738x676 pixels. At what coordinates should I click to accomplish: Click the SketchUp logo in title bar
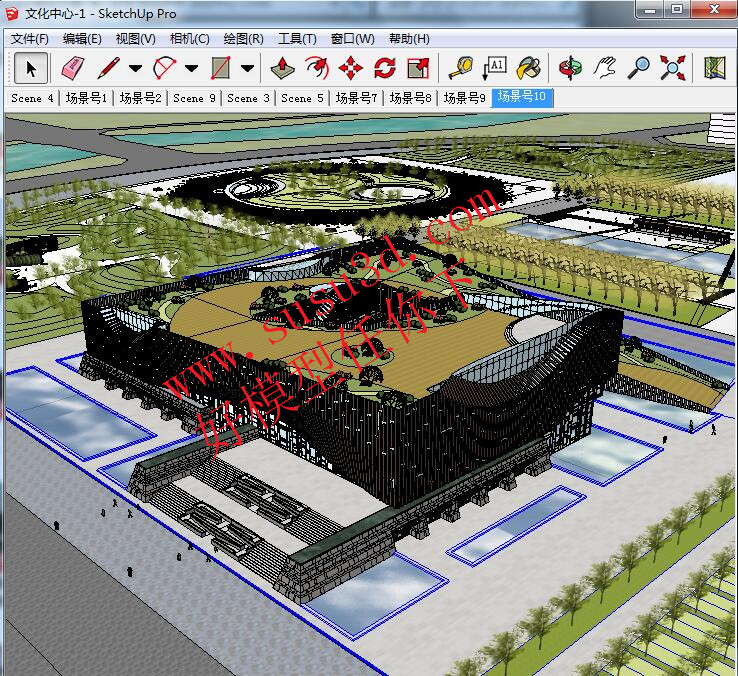click(12, 13)
